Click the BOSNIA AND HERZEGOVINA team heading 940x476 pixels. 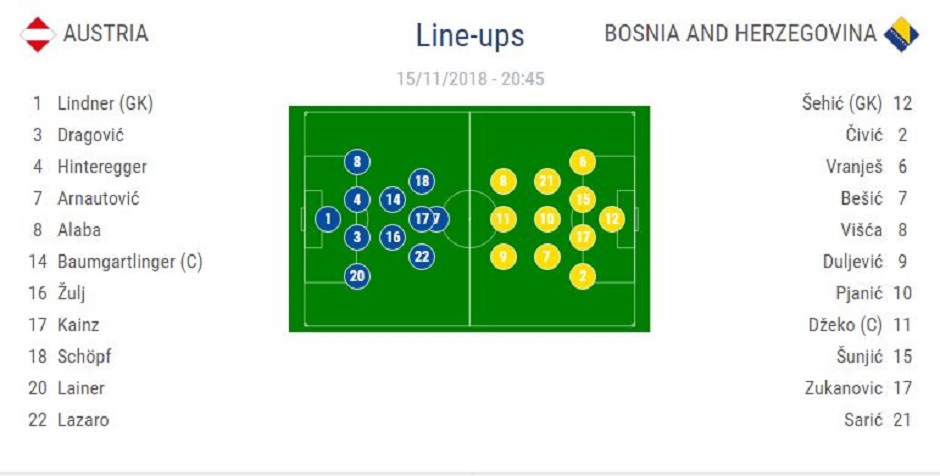point(740,33)
